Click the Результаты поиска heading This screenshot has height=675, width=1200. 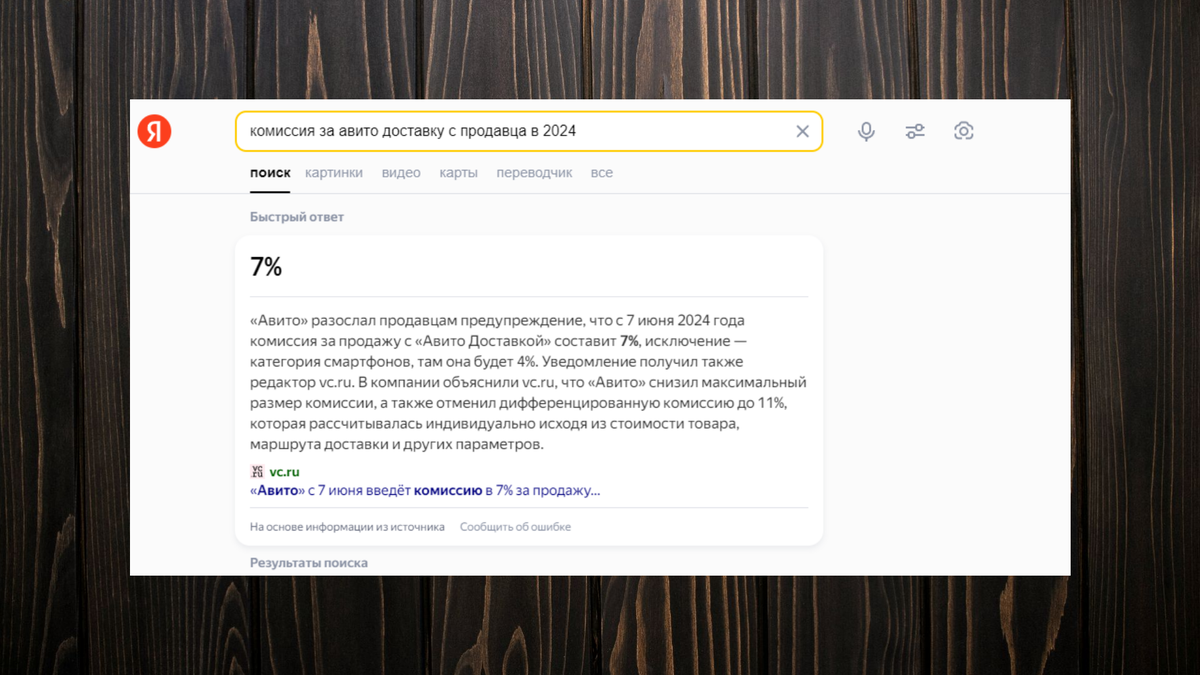pos(309,563)
